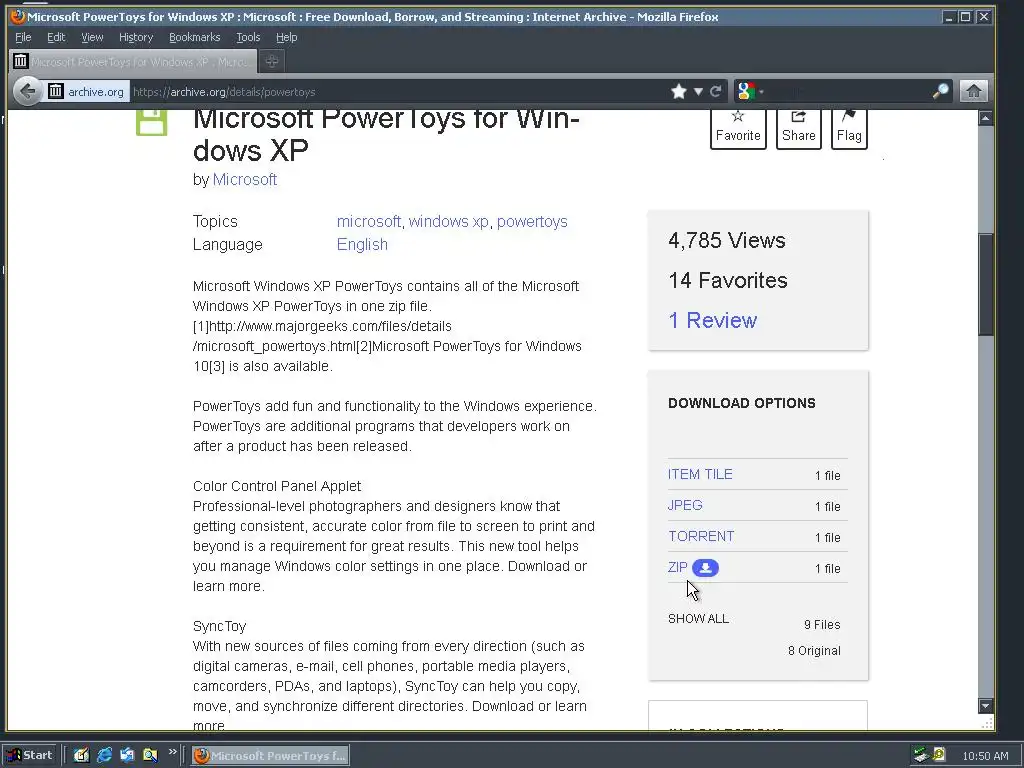Open the JPEG download option

click(685, 505)
